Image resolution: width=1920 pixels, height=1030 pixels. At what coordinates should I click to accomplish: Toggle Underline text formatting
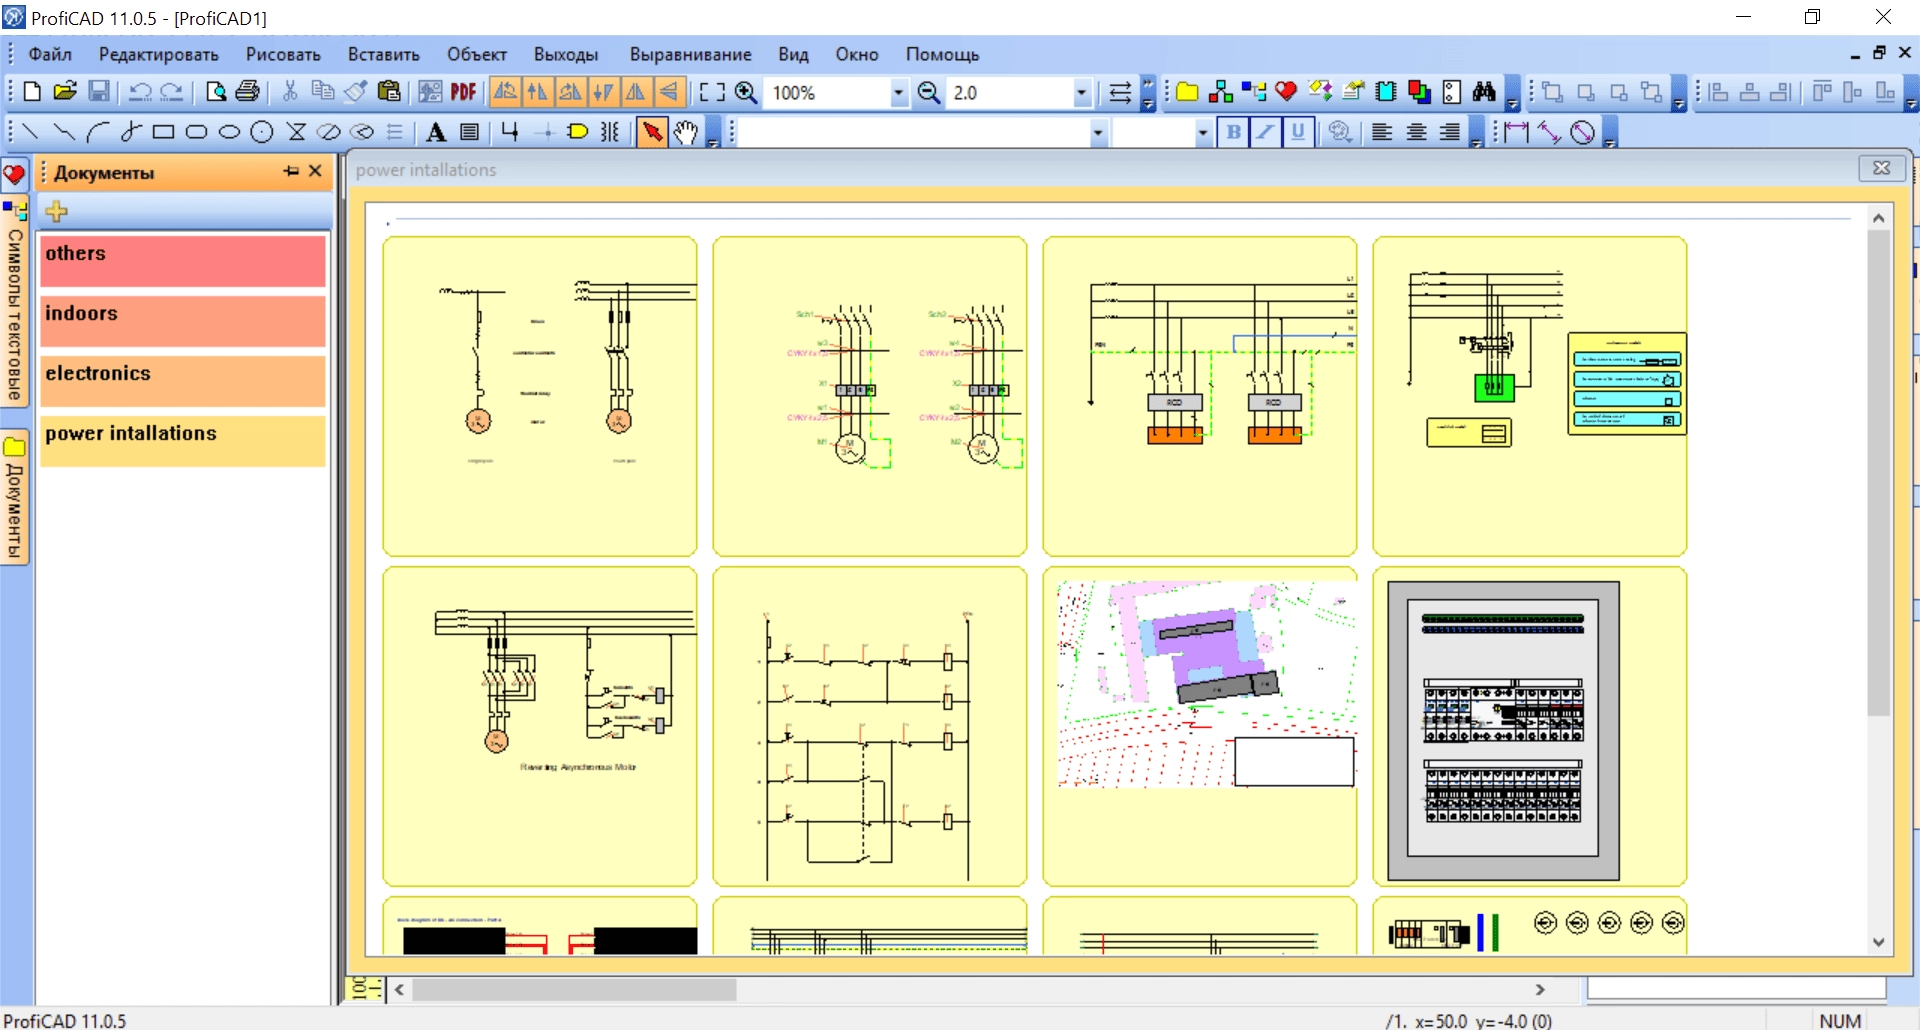tap(1297, 132)
